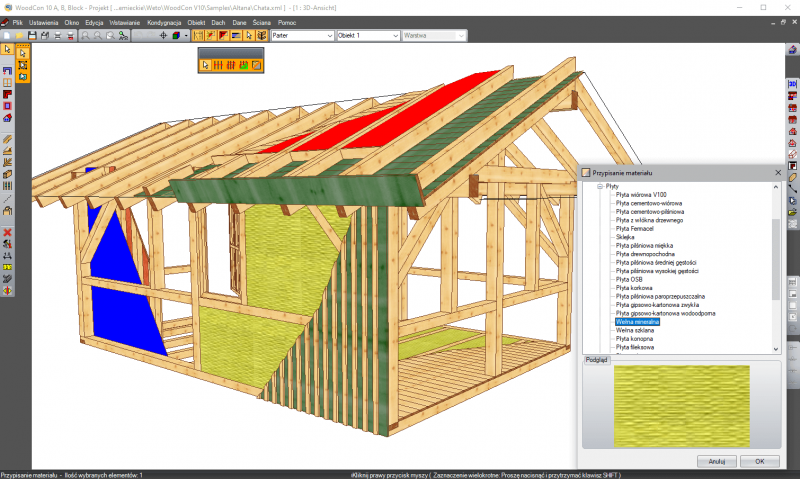Open the Kondygnacja menu
The height and width of the screenshot is (479, 800).
[163, 21]
